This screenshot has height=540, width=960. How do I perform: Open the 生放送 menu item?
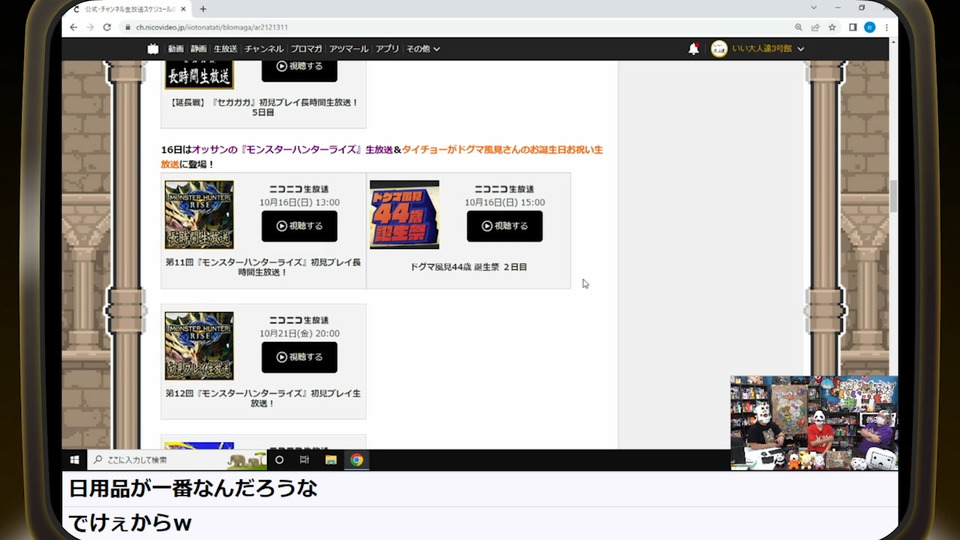pyautogui.click(x=225, y=49)
